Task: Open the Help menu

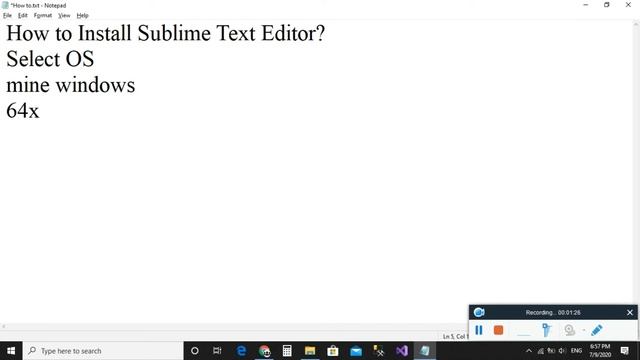Action: pos(82,16)
